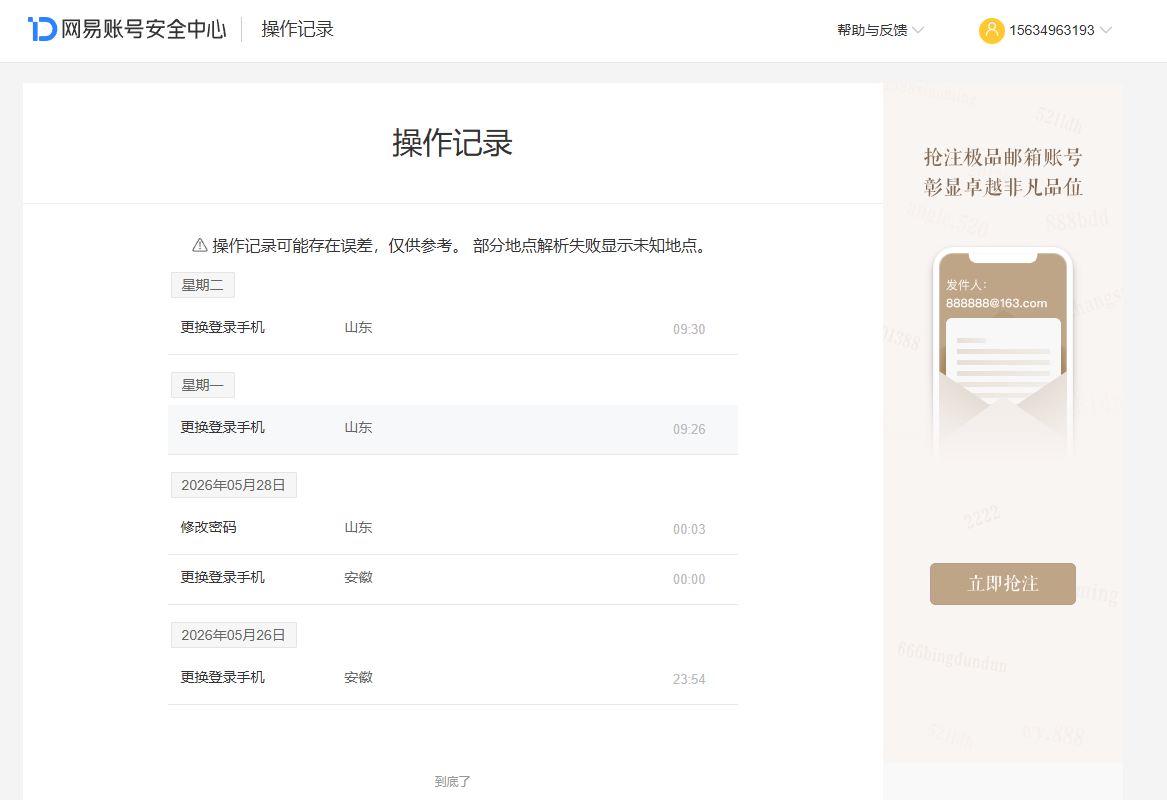This screenshot has height=800, width=1167.
Task: Click the 到底了 end-of-list text
Action: pyautogui.click(x=453, y=781)
